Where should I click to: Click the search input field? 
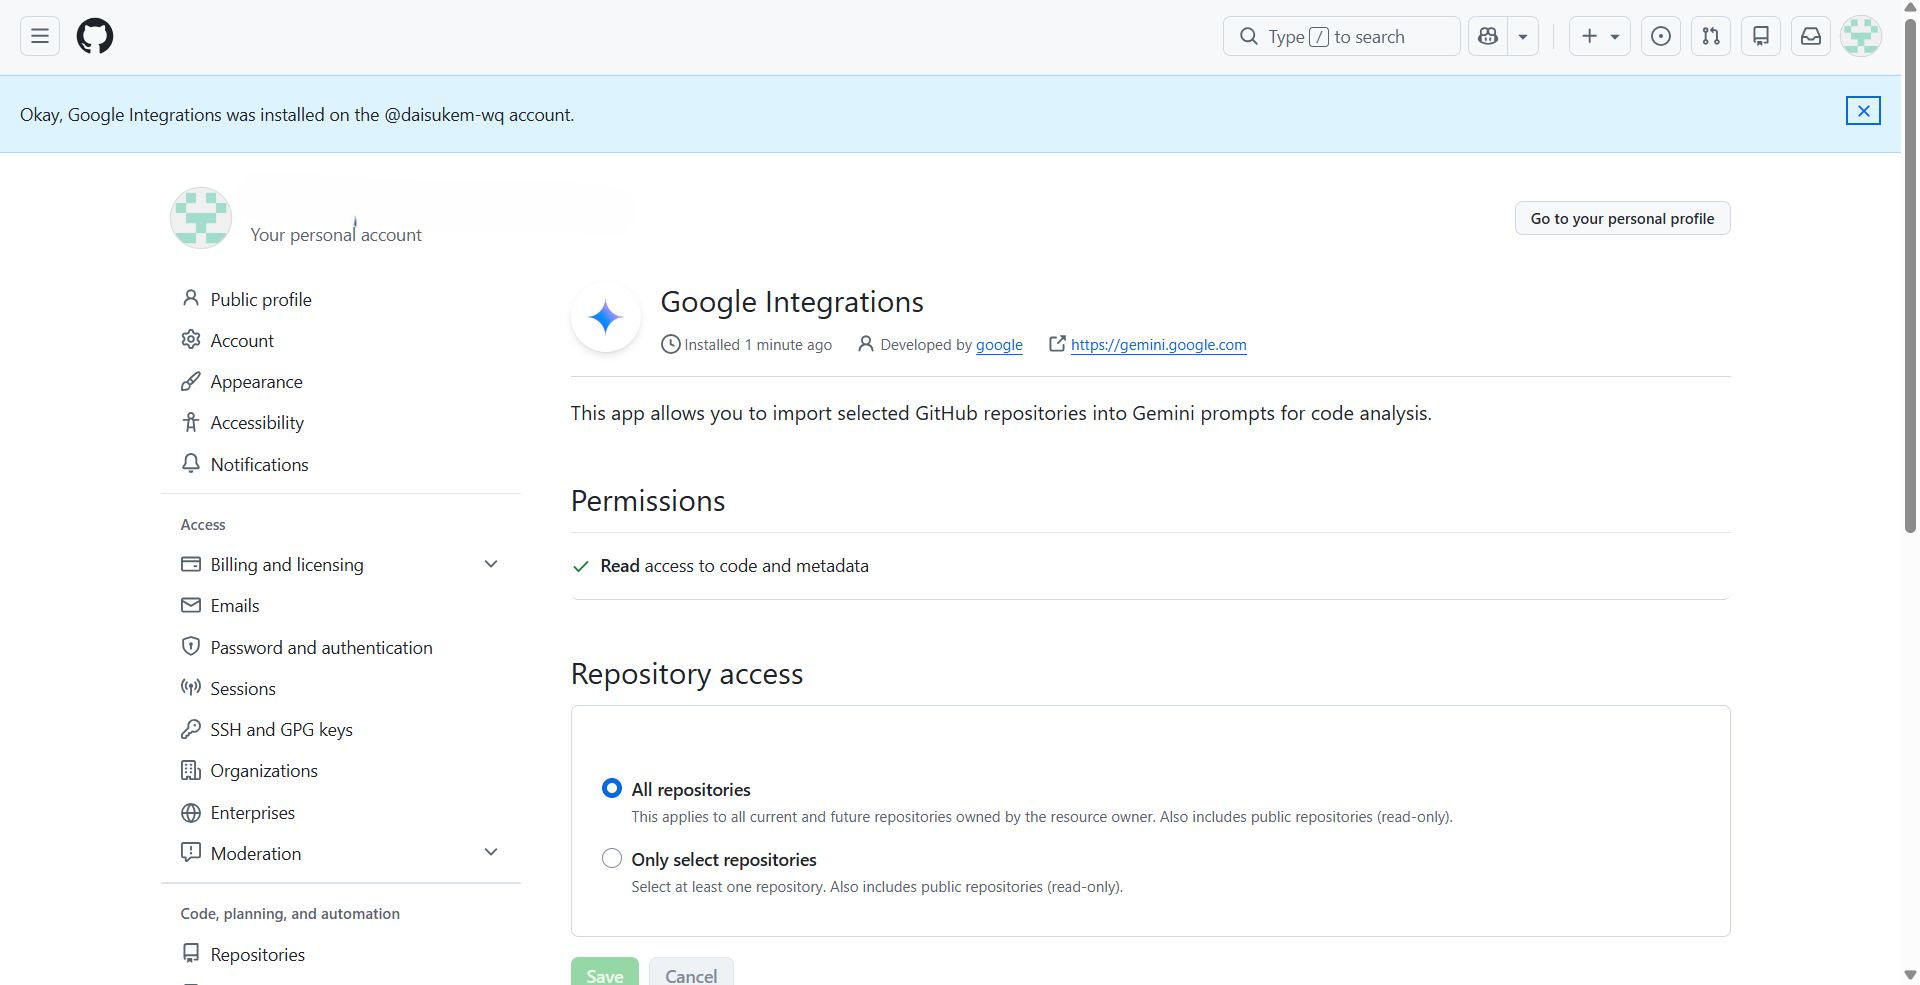1340,36
